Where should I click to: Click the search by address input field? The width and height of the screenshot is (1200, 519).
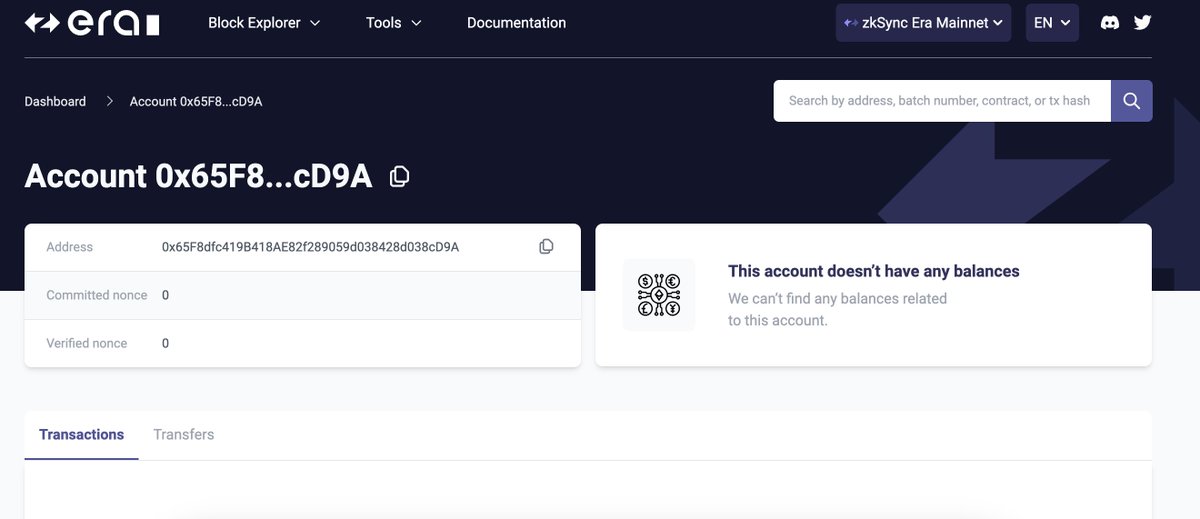(942, 101)
